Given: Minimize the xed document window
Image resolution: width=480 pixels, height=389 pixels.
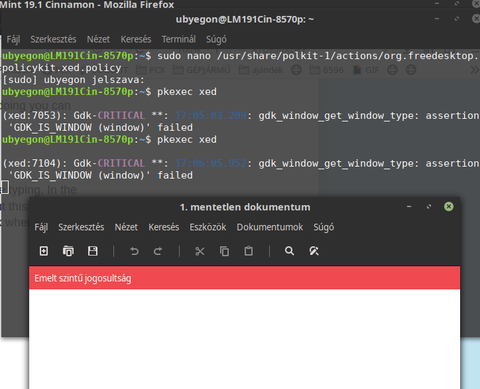Looking at the screenshot, I should click(409, 207).
